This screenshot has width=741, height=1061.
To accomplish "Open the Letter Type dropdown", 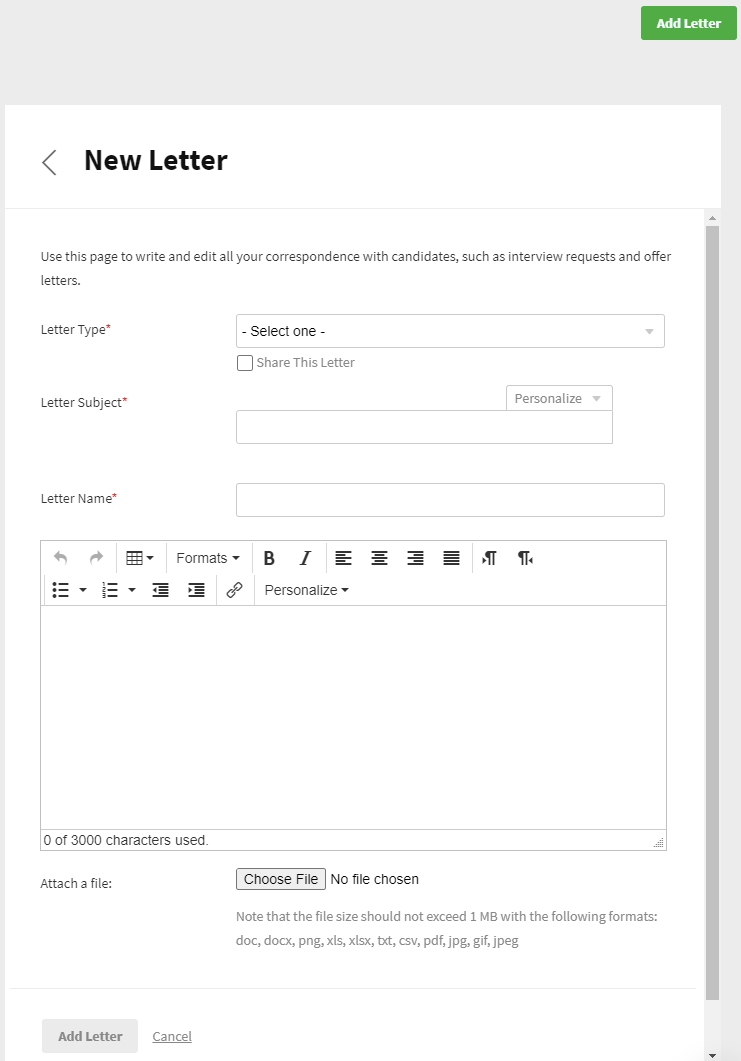I will [x=450, y=331].
